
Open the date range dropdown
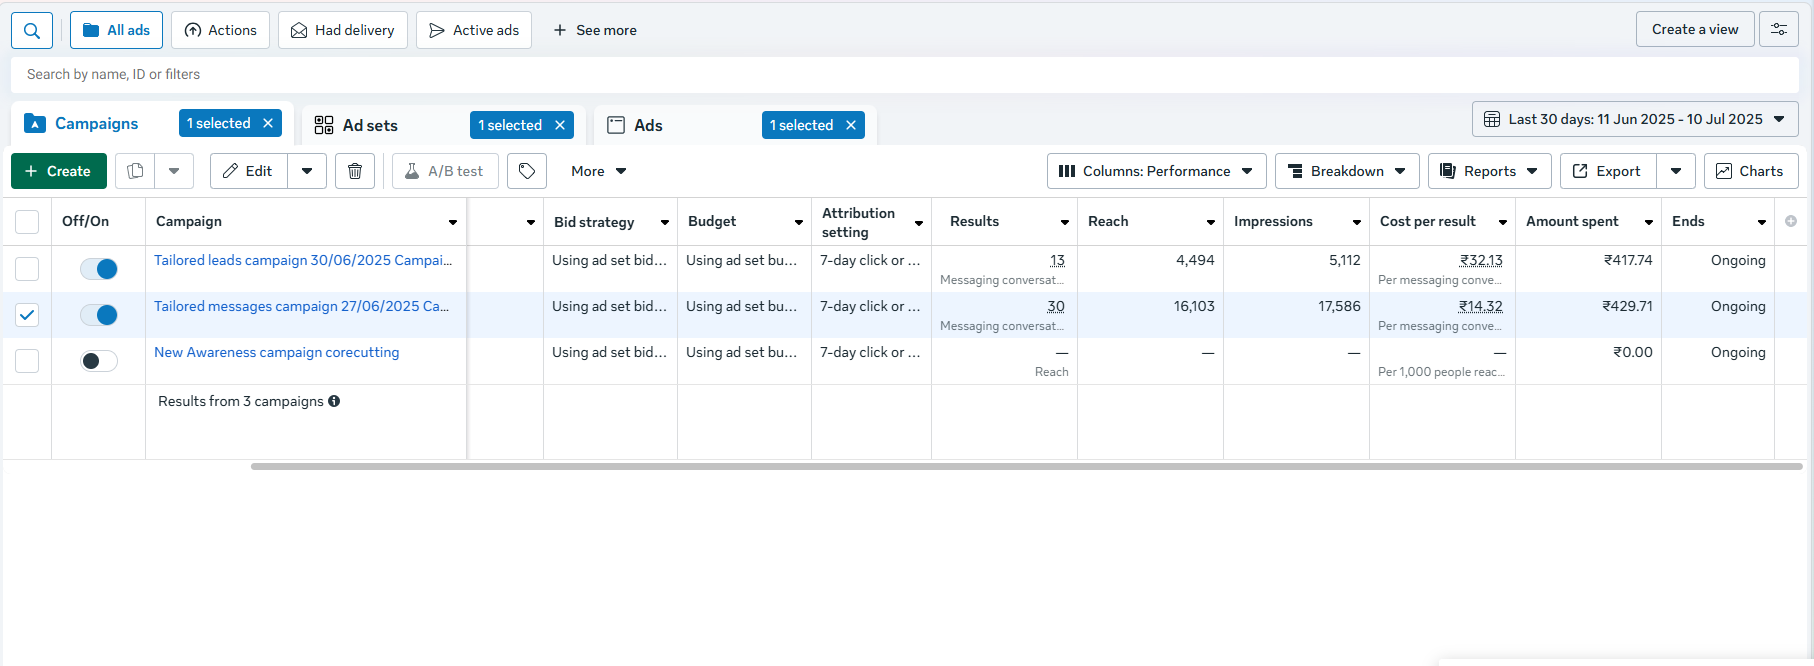pyautogui.click(x=1635, y=119)
